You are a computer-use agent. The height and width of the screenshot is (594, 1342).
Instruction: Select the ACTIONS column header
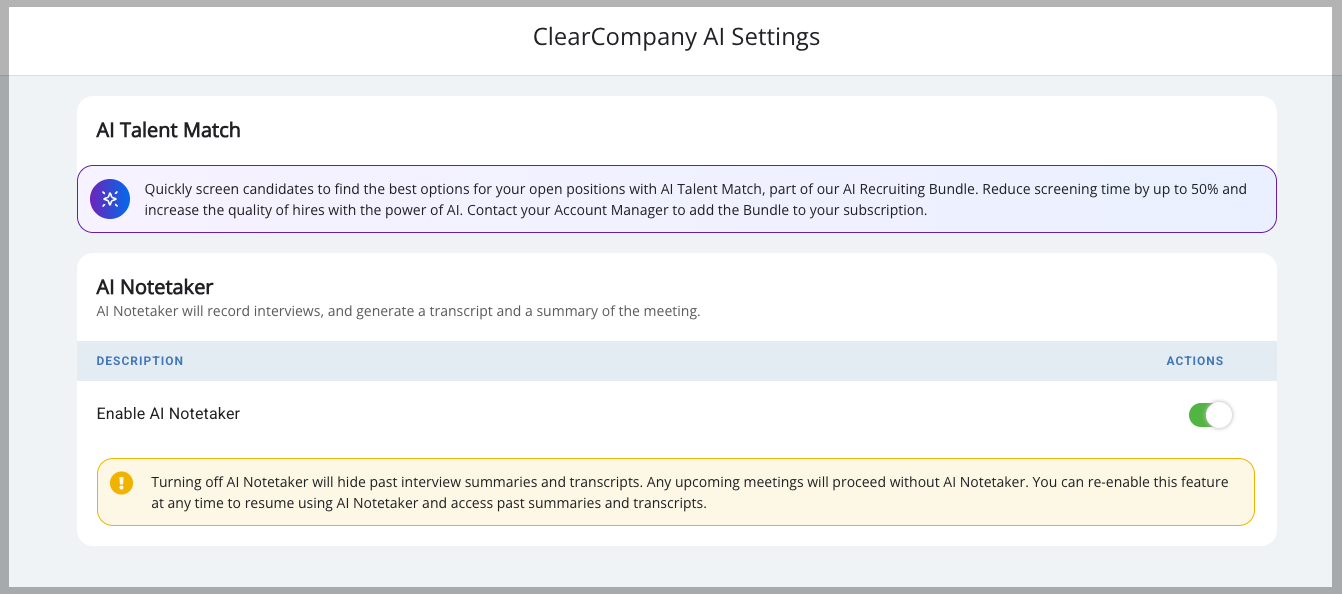1195,361
